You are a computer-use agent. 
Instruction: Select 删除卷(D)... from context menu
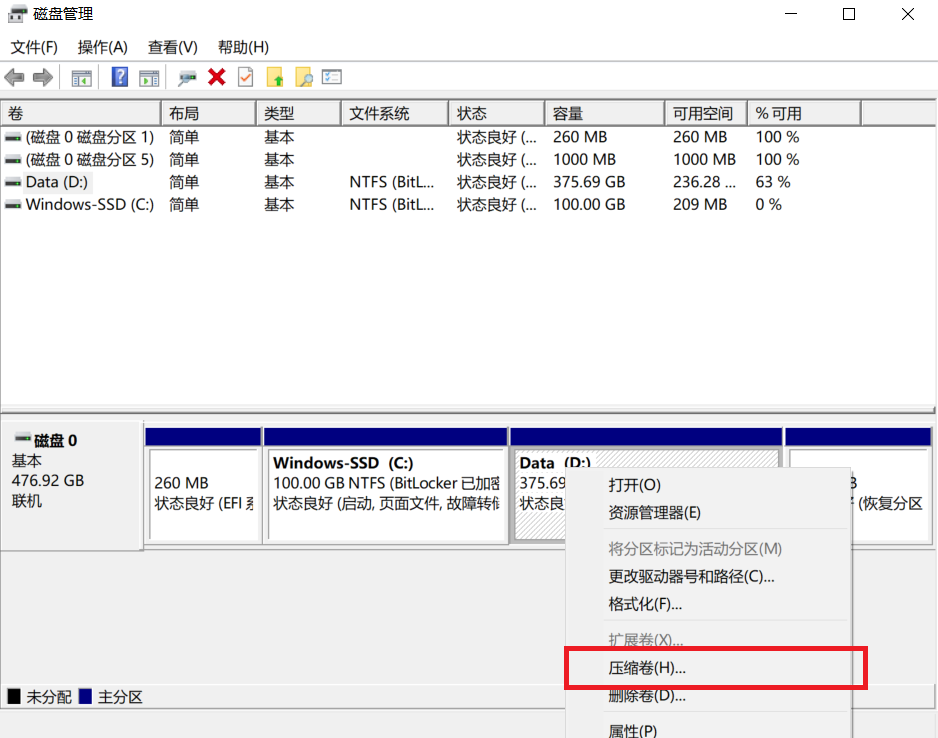point(647,696)
